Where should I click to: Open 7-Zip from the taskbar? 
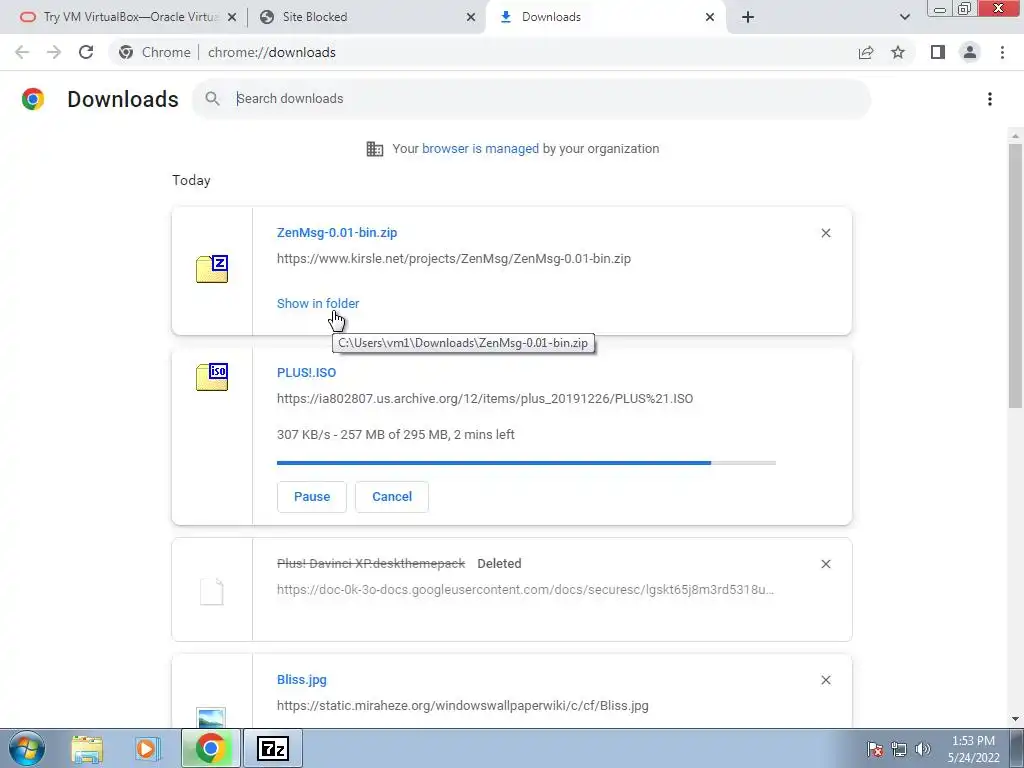(x=273, y=748)
